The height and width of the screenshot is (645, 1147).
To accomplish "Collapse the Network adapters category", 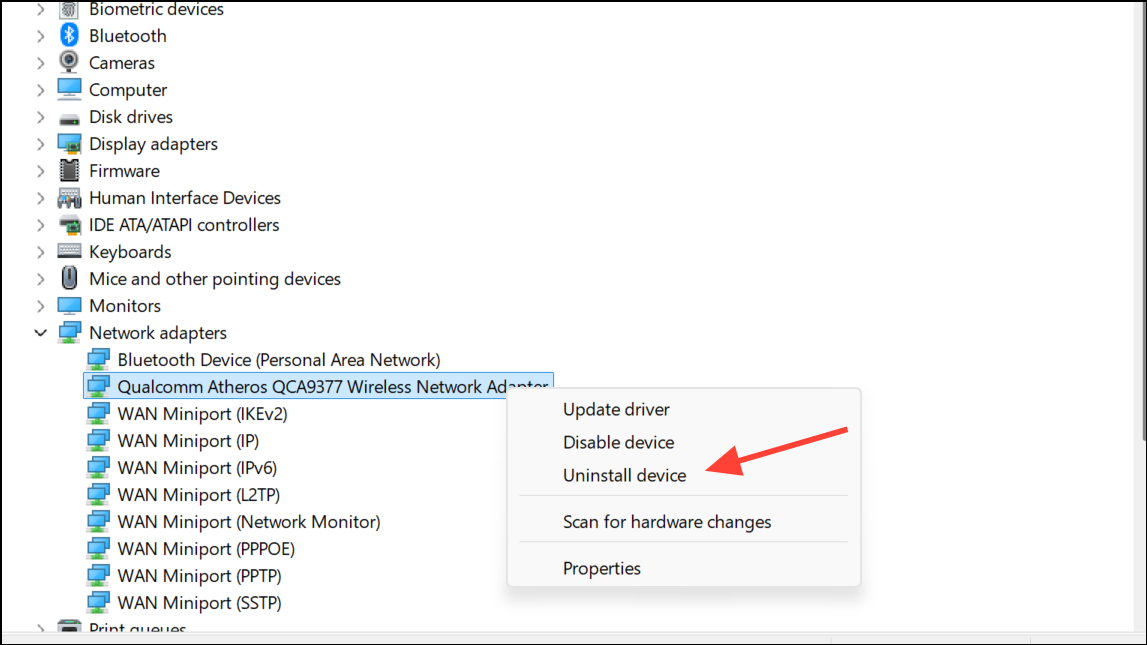I will pos(40,333).
